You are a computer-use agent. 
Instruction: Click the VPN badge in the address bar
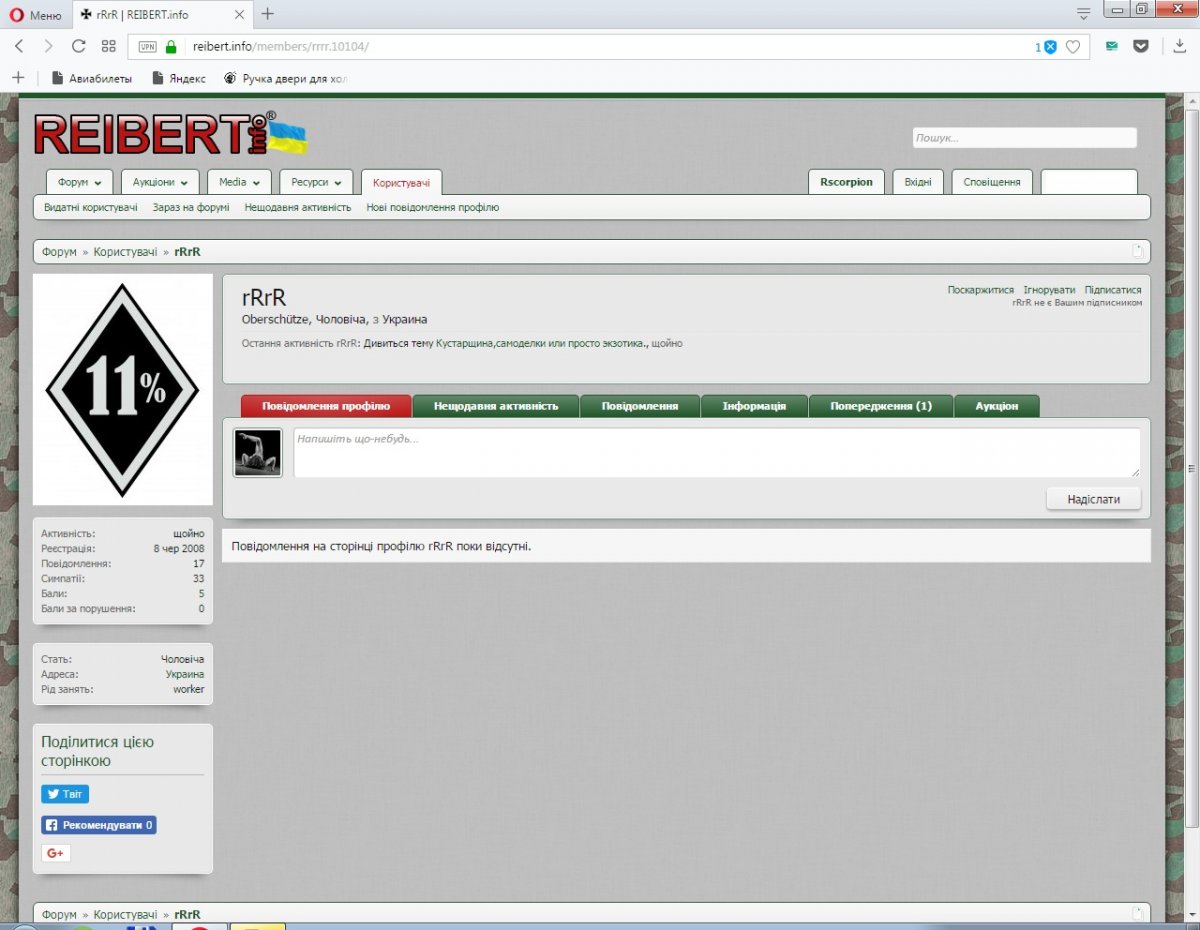pyautogui.click(x=147, y=47)
